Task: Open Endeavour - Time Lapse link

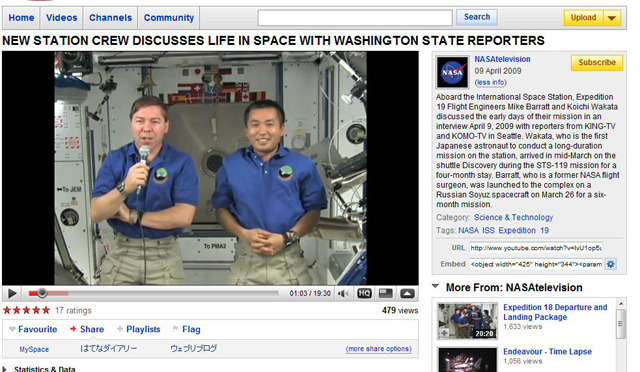Action: [547, 352]
